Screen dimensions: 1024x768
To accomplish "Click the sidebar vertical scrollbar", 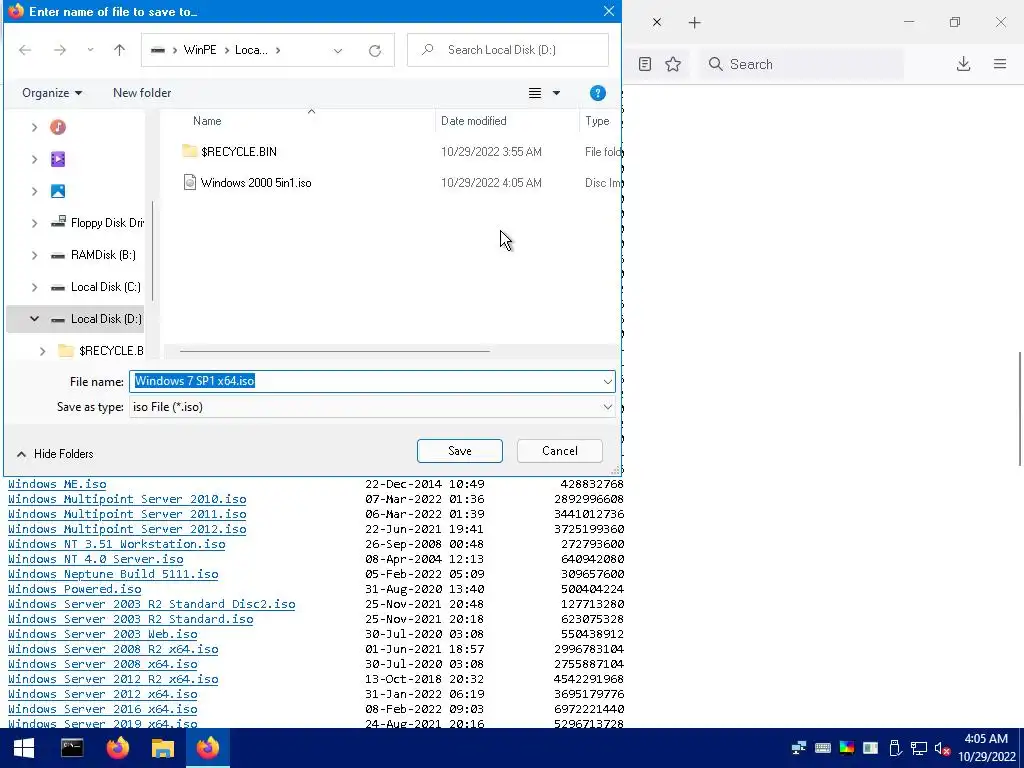I will pyautogui.click(x=153, y=251).
